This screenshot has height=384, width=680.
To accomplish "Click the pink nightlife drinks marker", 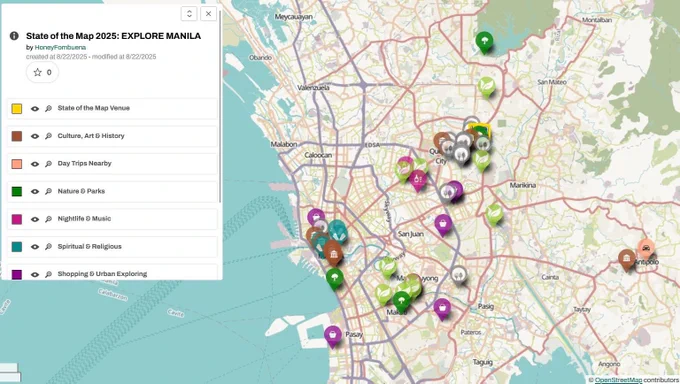I will point(418,180).
